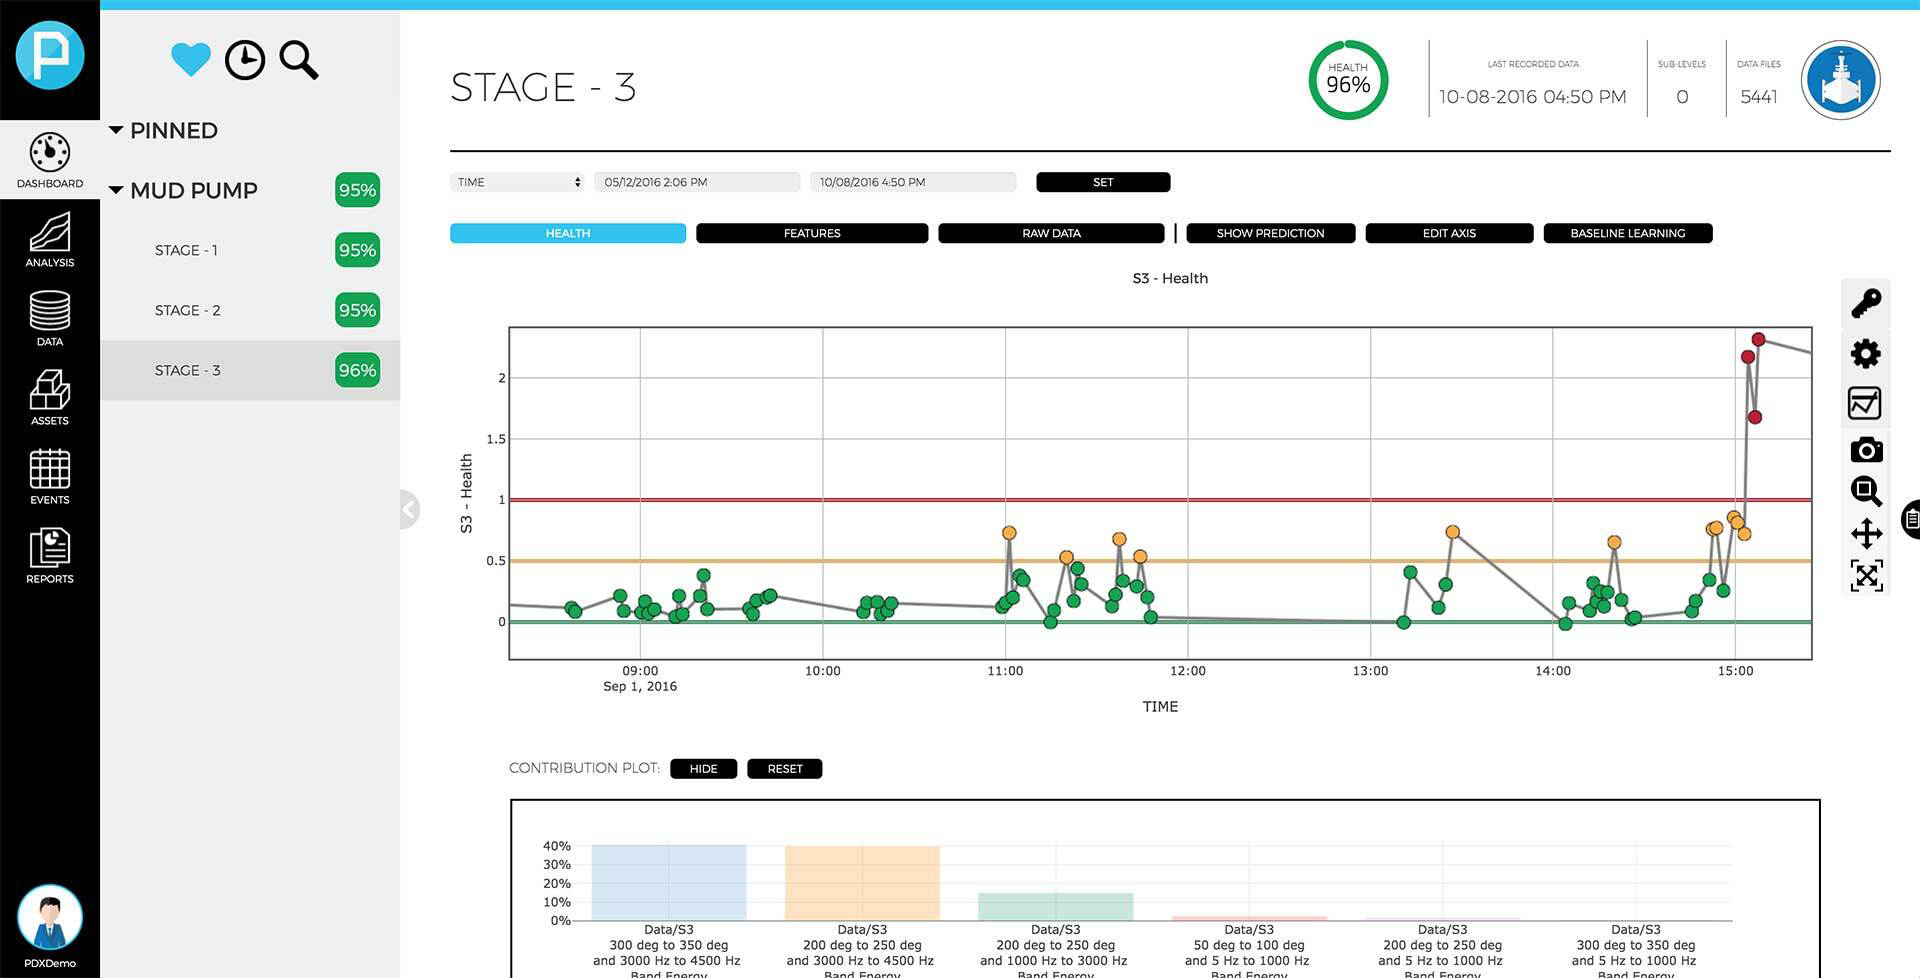Take a snapshot using the camera icon
The width and height of the screenshot is (1920, 978).
[x=1867, y=449]
